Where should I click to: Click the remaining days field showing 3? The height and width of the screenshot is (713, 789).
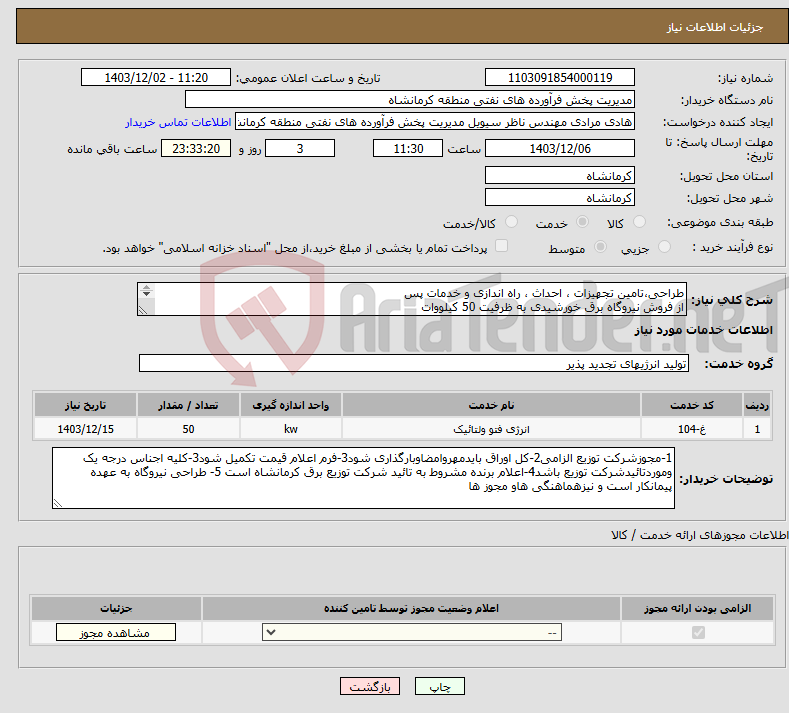click(x=300, y=148)
